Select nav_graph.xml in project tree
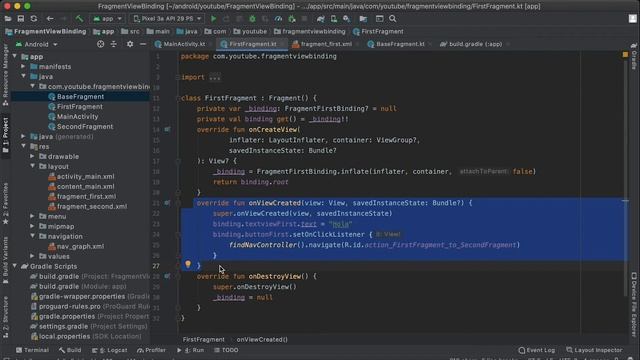 pyautogui.click(x=80, y=246)
